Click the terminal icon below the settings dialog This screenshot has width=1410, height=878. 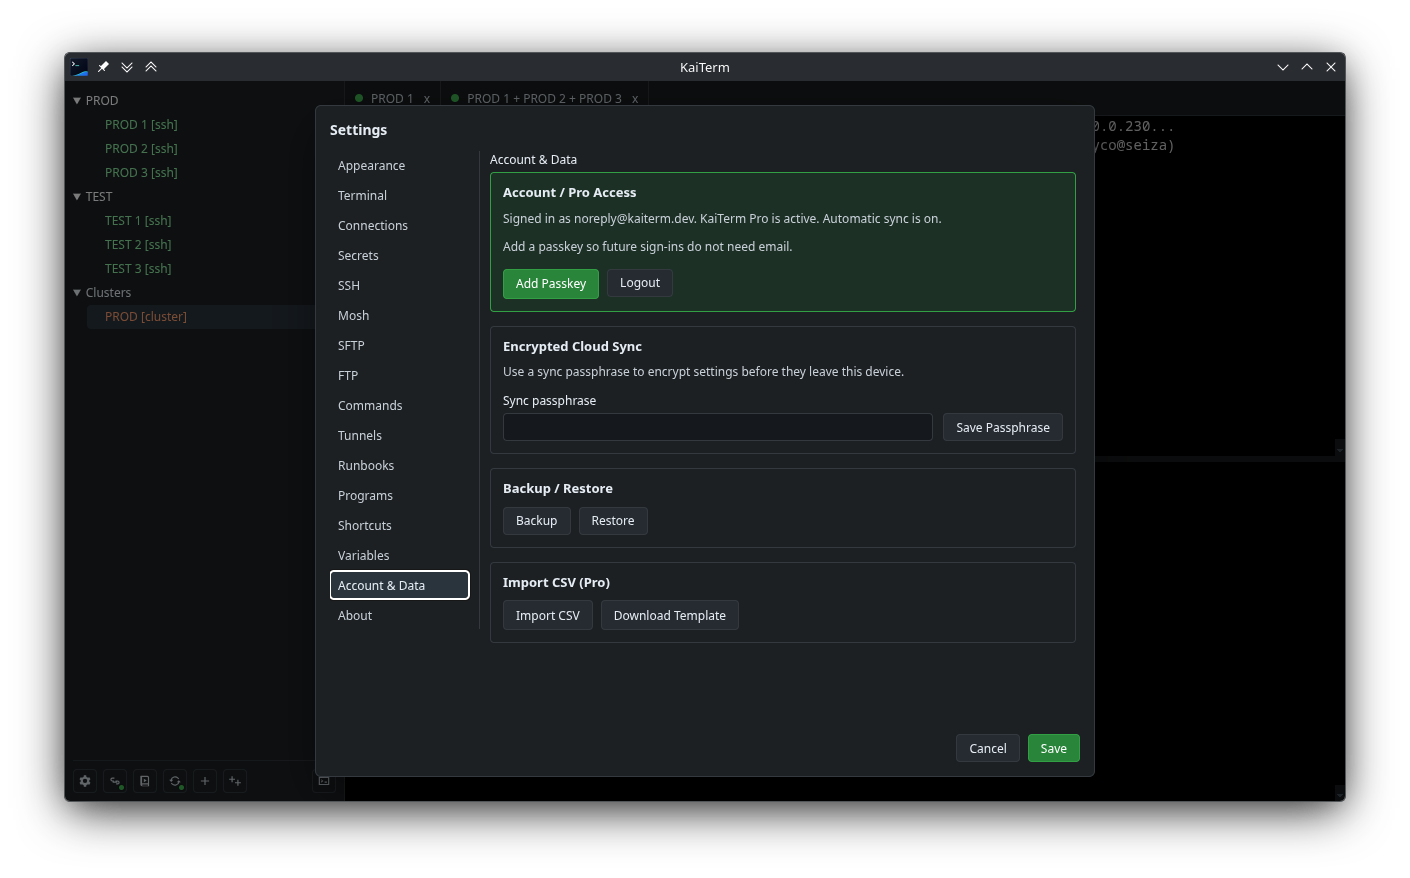click(x=324, y=781)
